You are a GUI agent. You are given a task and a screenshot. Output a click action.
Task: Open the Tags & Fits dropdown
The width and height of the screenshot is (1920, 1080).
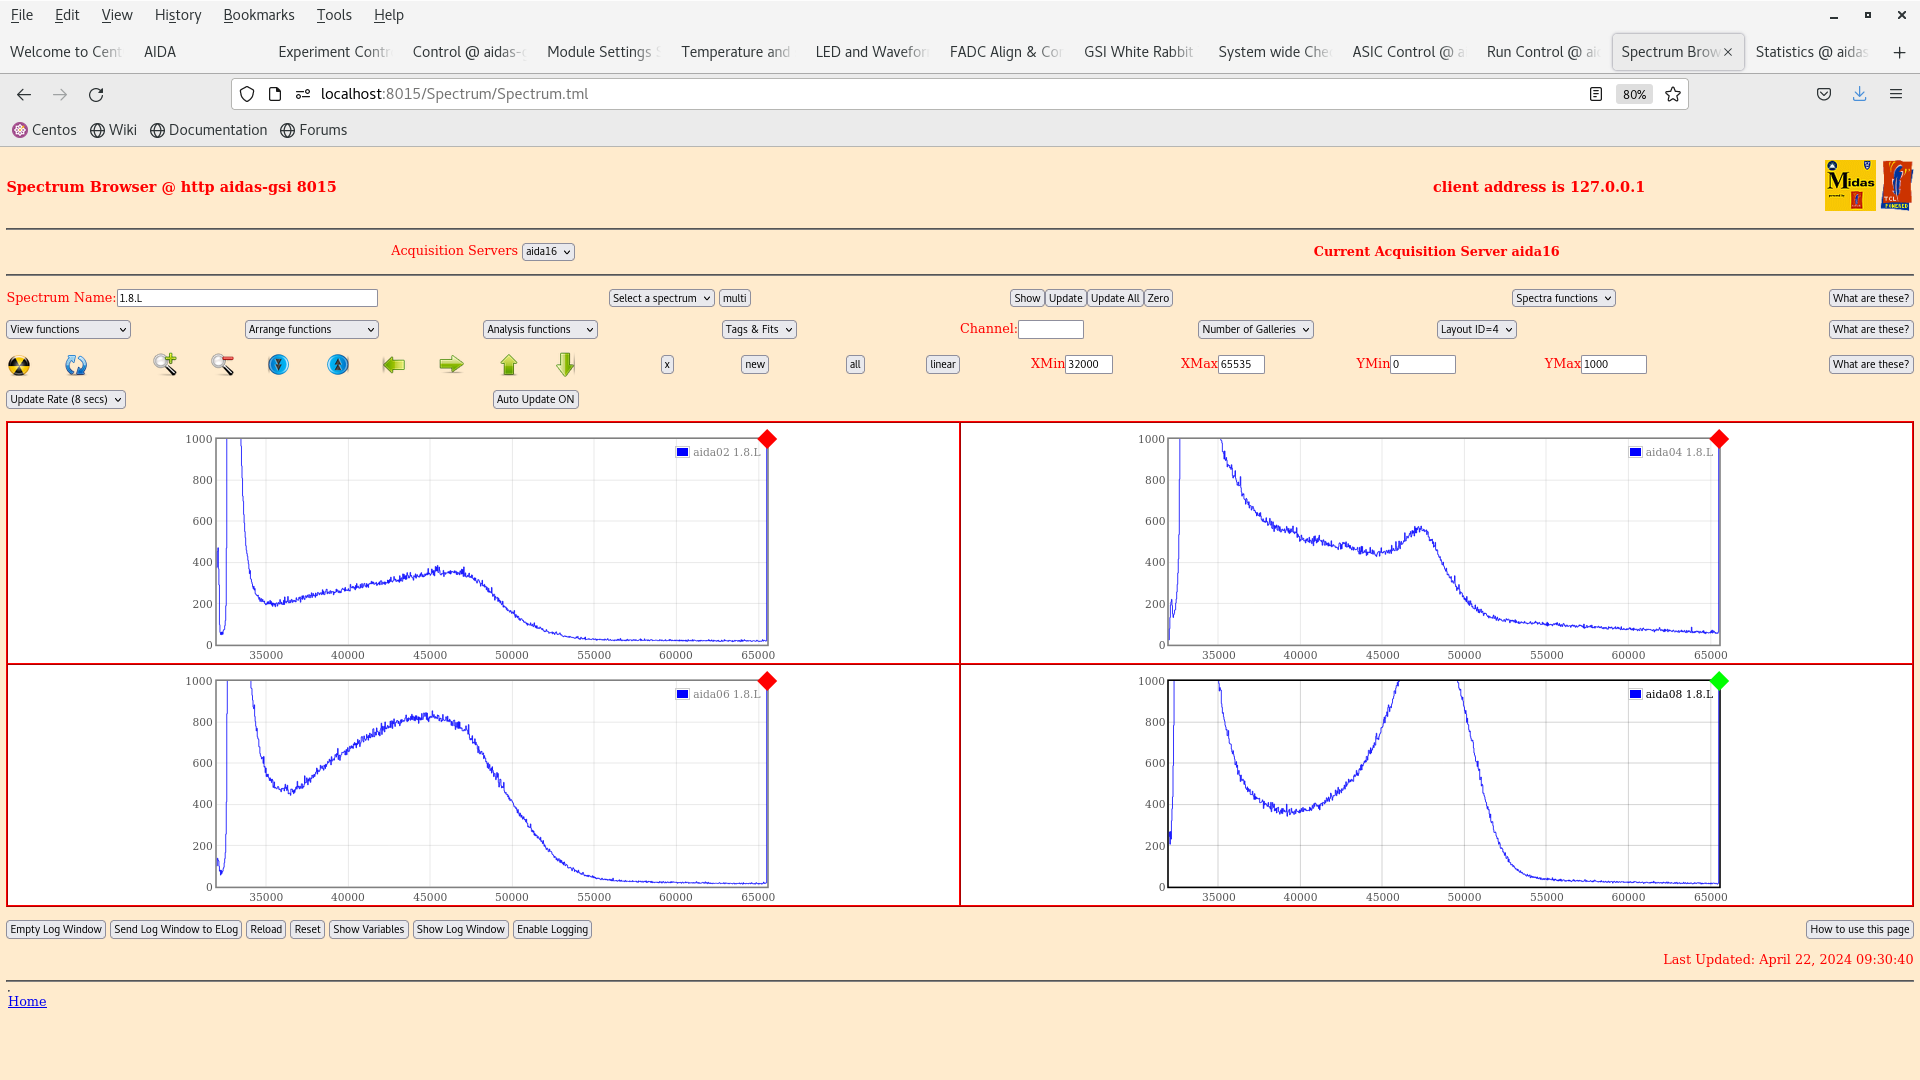[759, 329]
